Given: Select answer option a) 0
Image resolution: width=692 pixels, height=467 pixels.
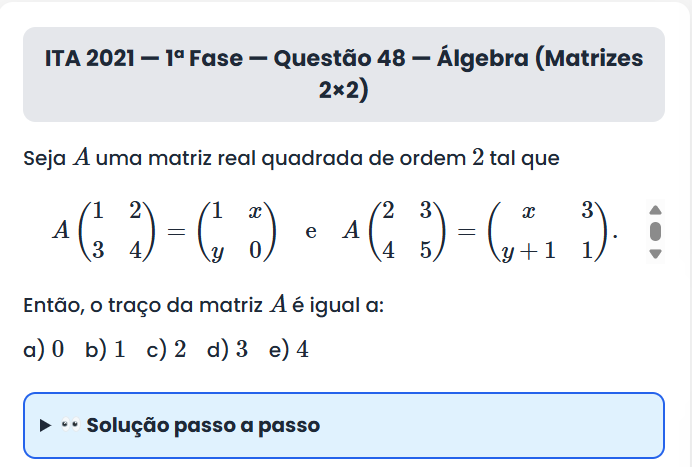Looking at the screenshot, I should click(44, 350).
